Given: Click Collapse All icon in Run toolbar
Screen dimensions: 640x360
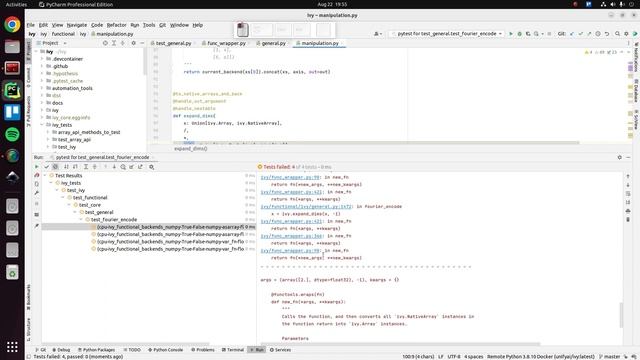Looking at the screenshot, I should 95,167.
